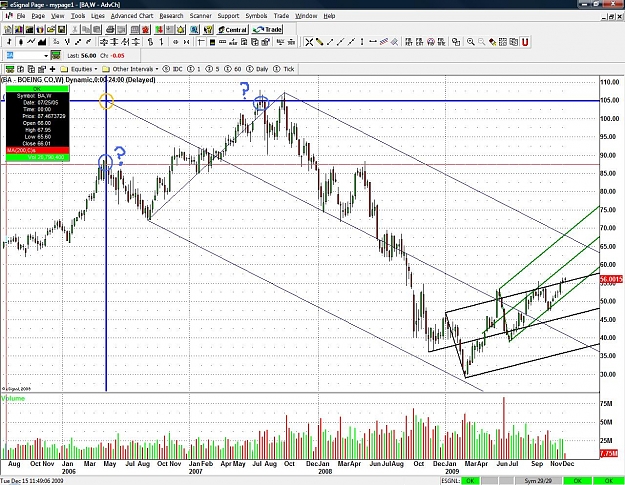The image size is (625, 485).
Task: Open the Lines menu
Action: tap(98, 16)
